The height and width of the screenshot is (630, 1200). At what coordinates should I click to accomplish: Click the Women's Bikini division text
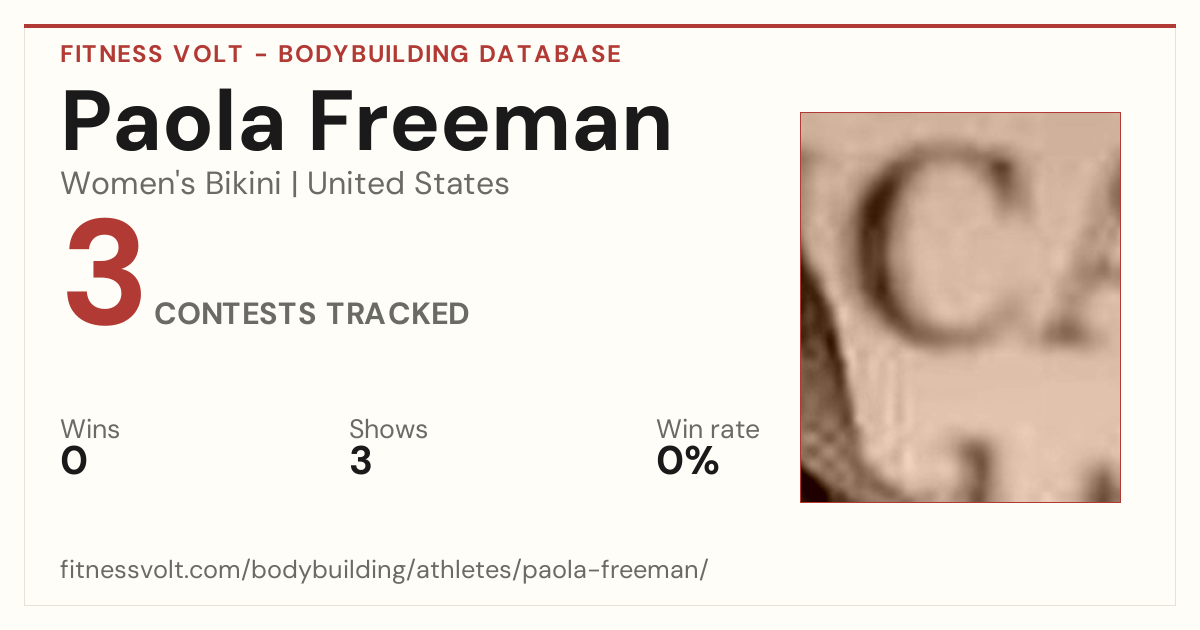coord(171,184)
